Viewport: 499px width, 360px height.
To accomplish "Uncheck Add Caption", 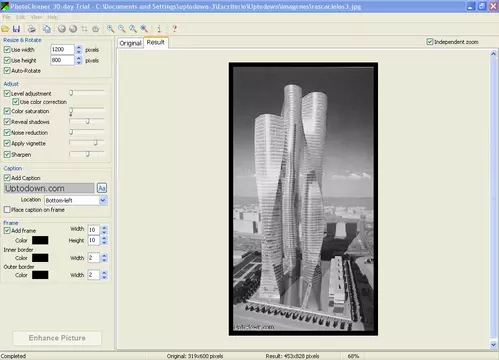I will [x=7, y=178].
